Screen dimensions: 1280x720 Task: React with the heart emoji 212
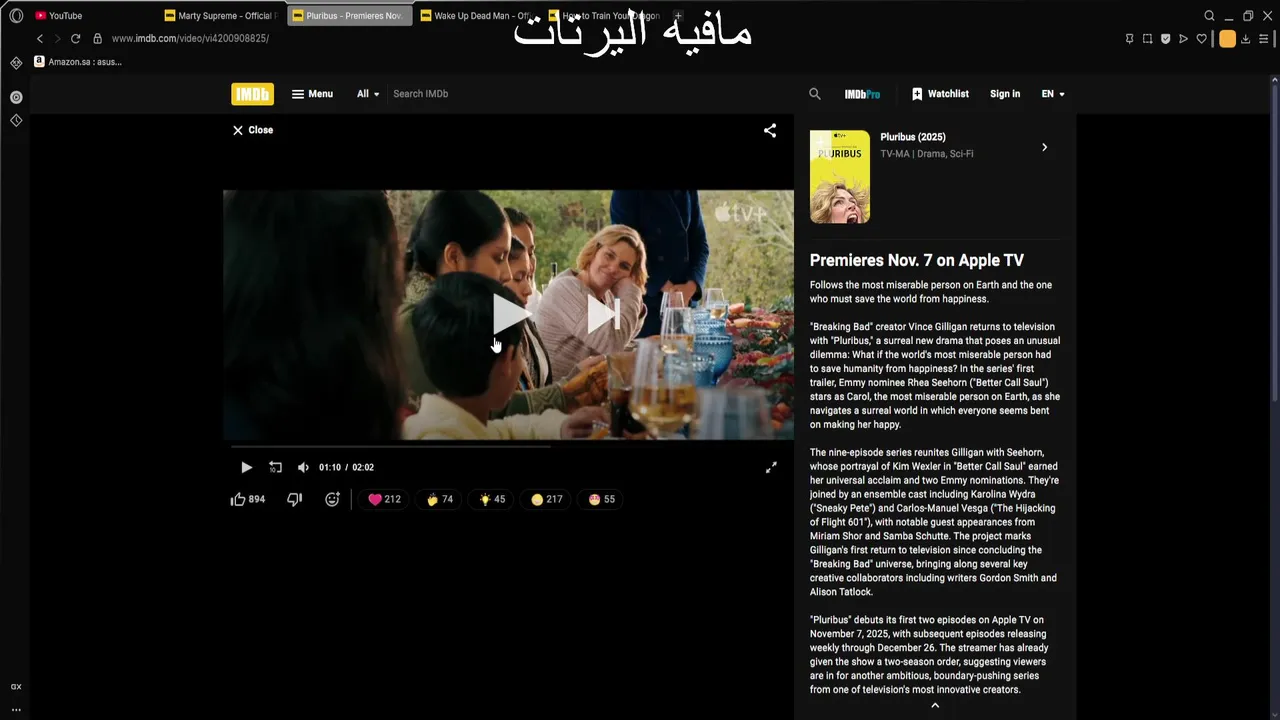pos(384,499)
